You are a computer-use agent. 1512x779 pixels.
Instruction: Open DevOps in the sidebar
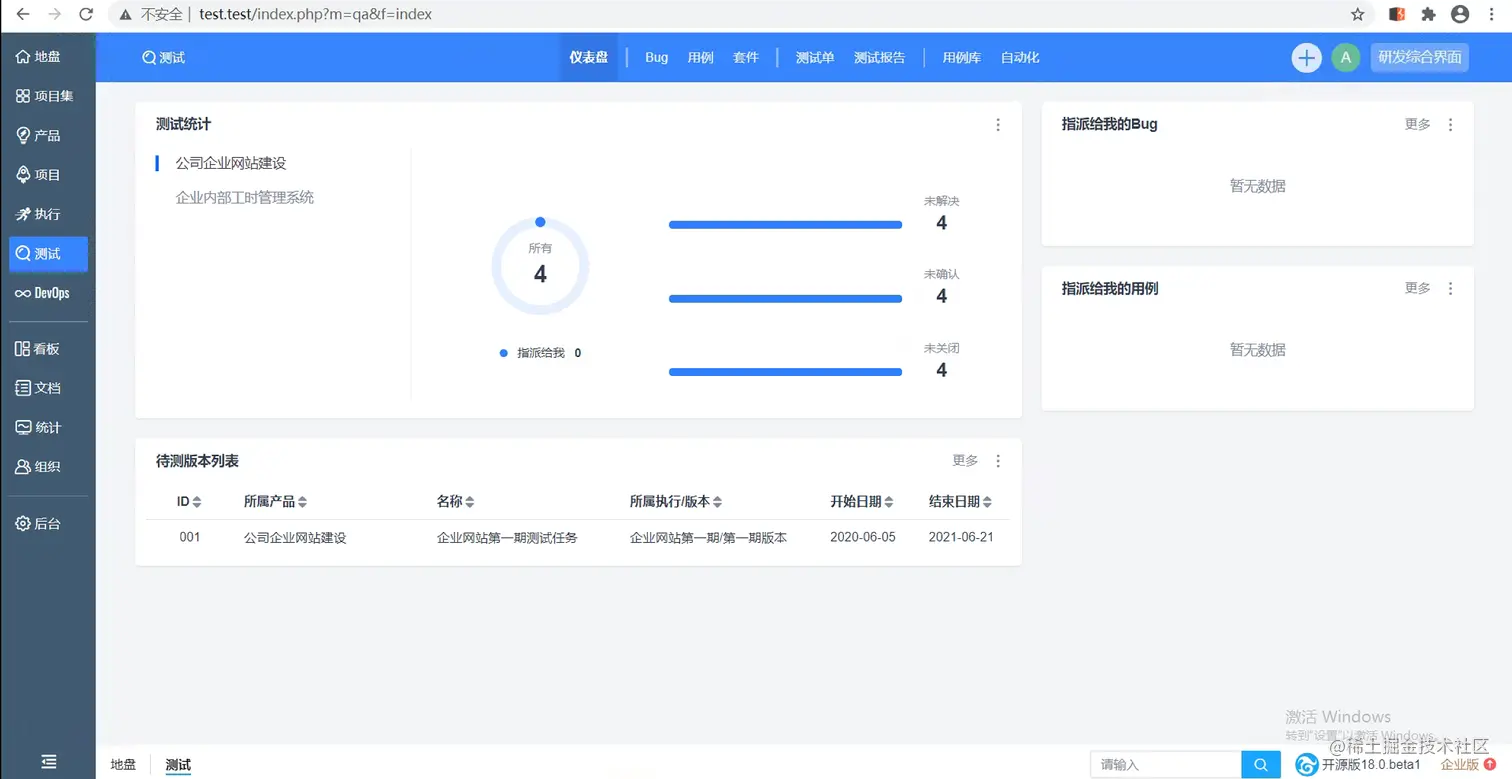(x=48, y=293)
